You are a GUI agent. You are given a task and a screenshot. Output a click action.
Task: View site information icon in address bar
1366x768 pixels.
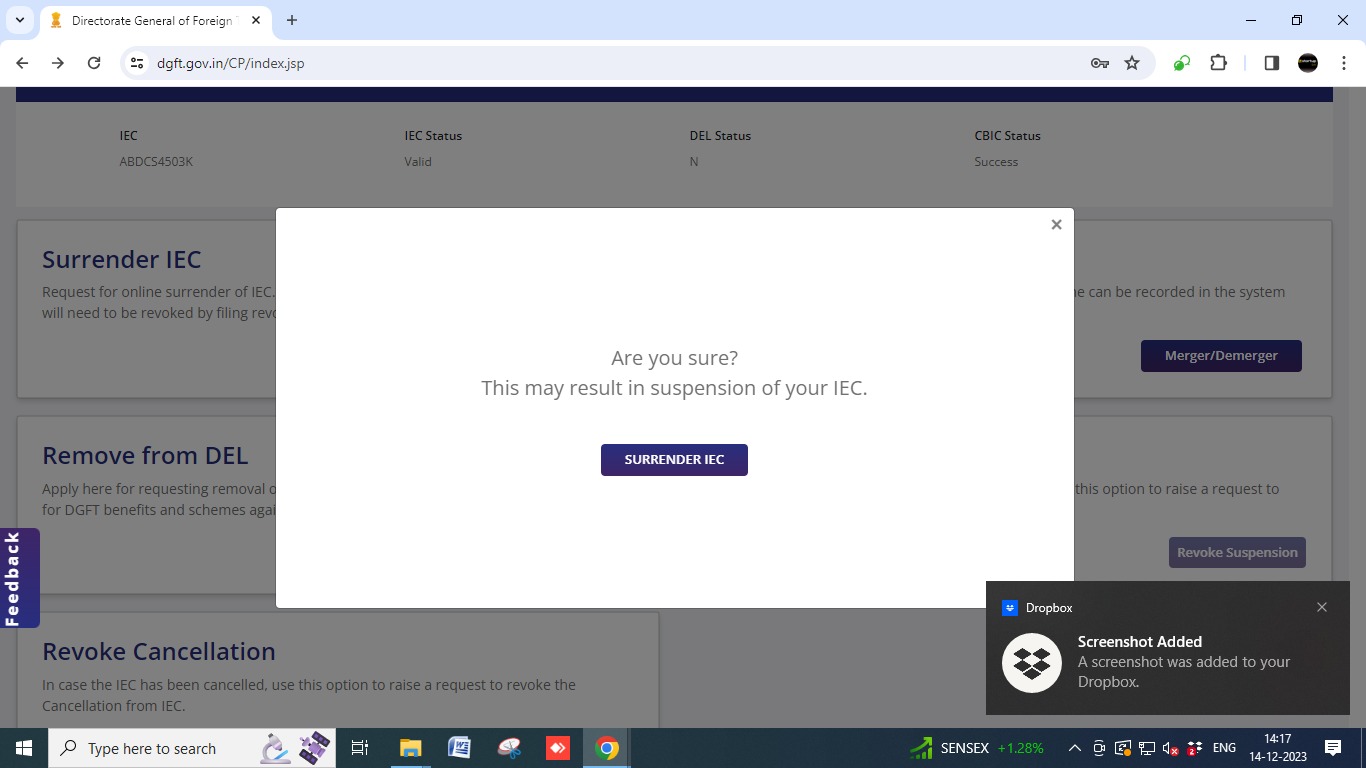coord(138,63)
